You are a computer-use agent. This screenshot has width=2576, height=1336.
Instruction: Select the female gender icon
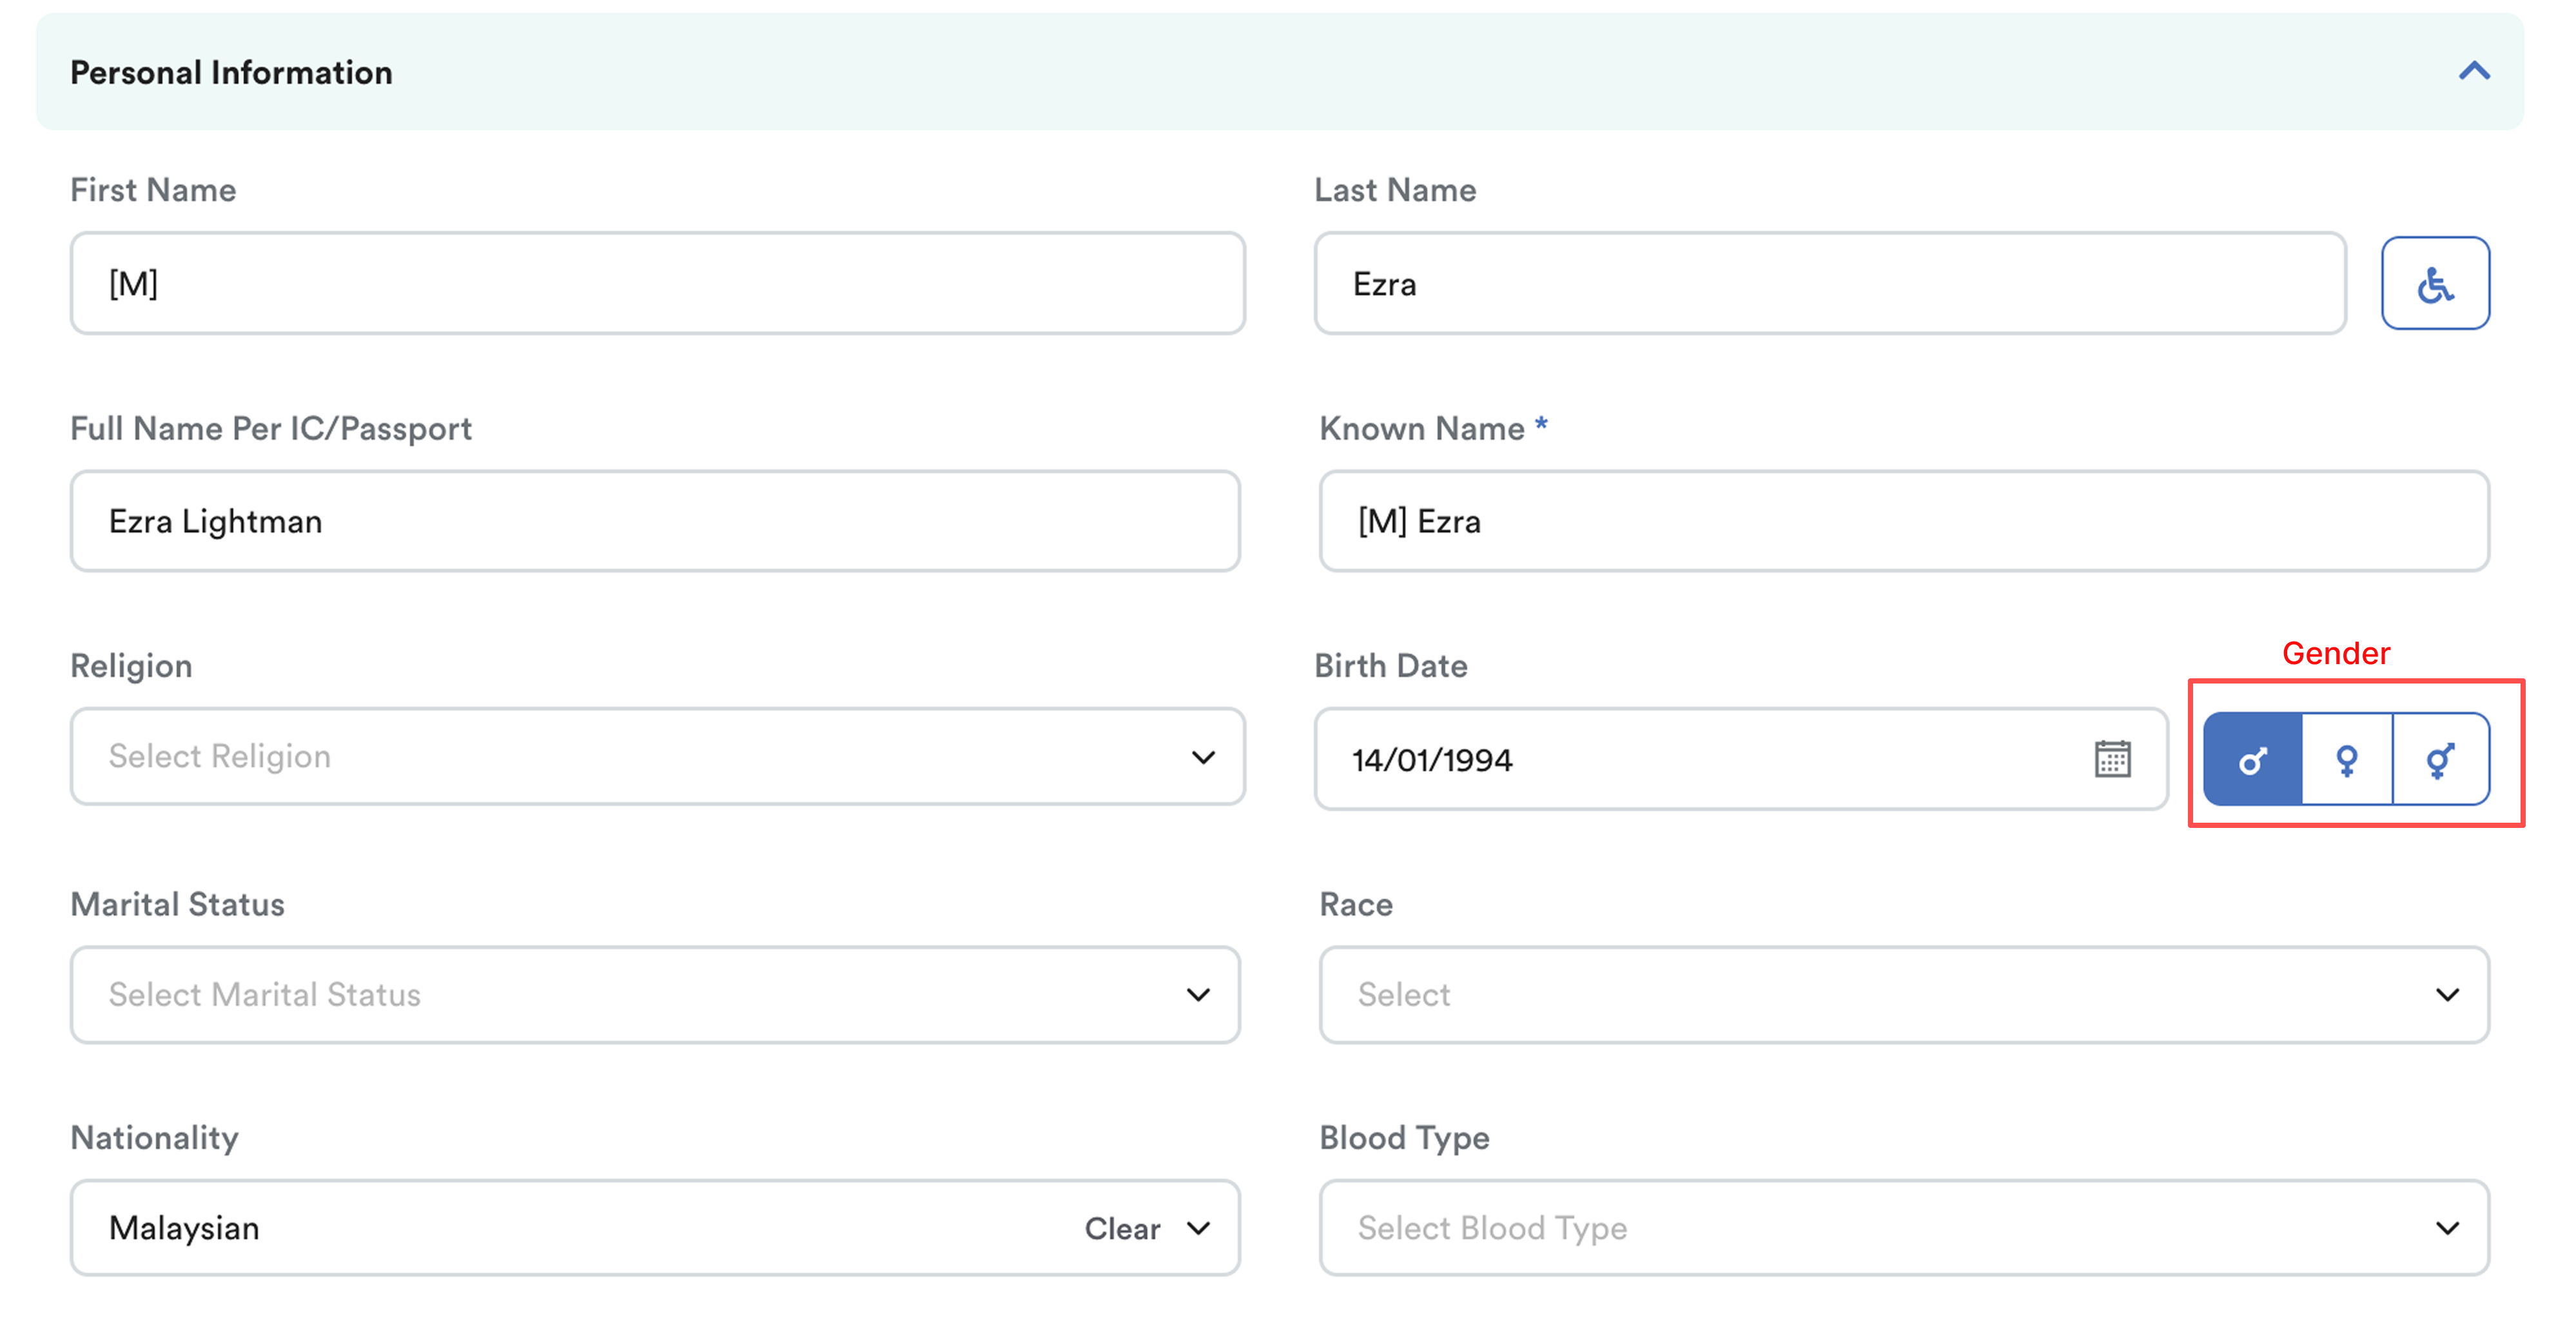2346,760
